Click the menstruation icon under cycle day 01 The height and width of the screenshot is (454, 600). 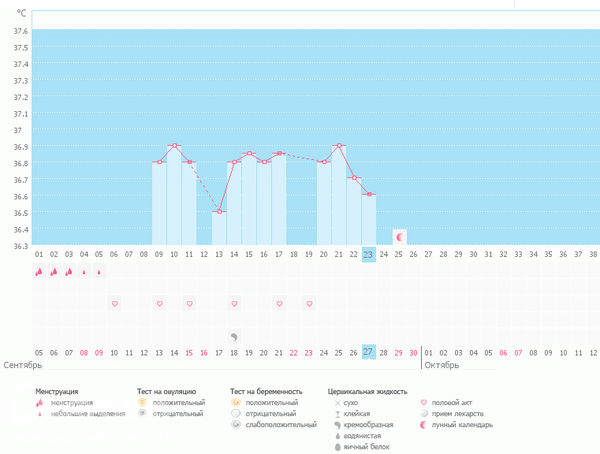pyautogui.click(x=39, y=271)
